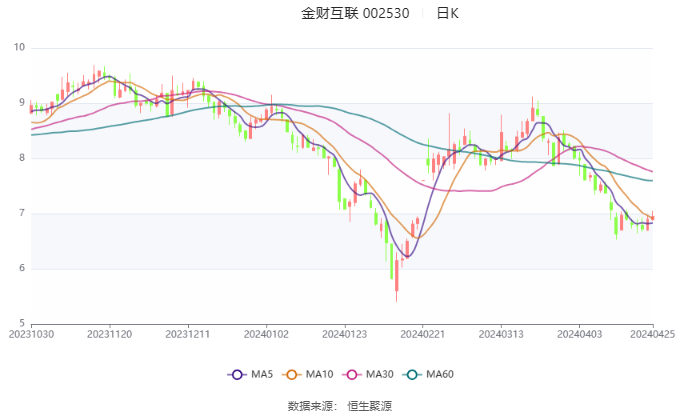Select the 20231030 date axis marker
This screenshot has width=680, height=413.
(31, 334)
